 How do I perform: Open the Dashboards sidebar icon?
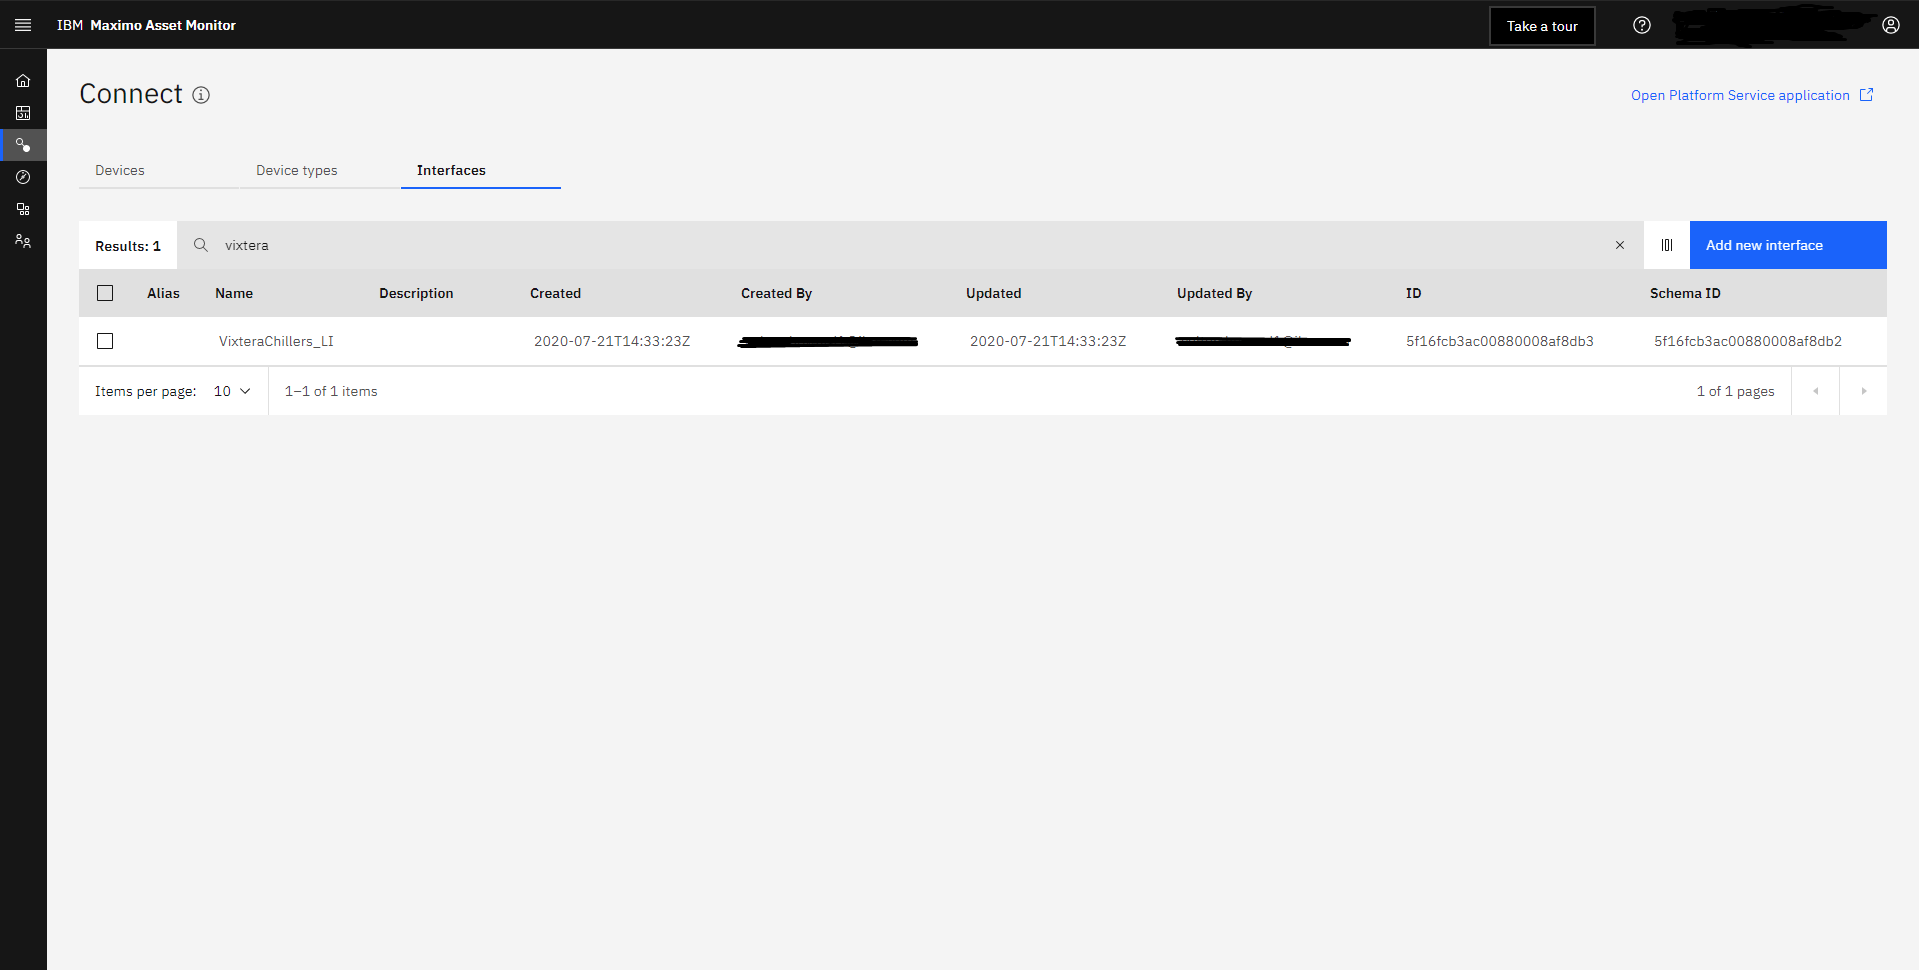(23, 113)
